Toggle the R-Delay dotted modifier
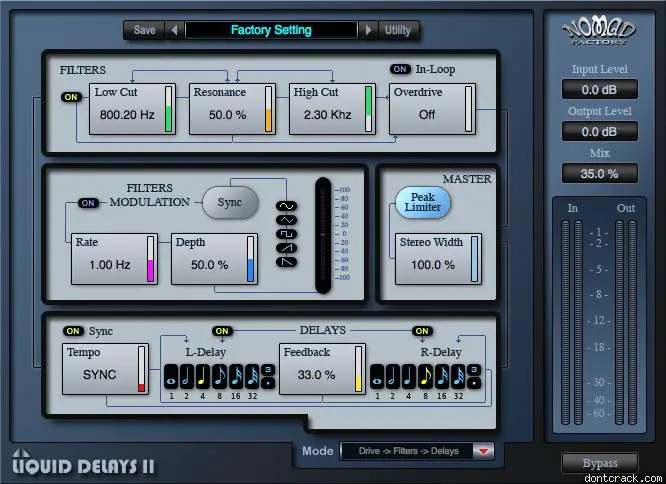Image resolution: width=666 pixels, height=484 pixels. [x=474, y=383]
